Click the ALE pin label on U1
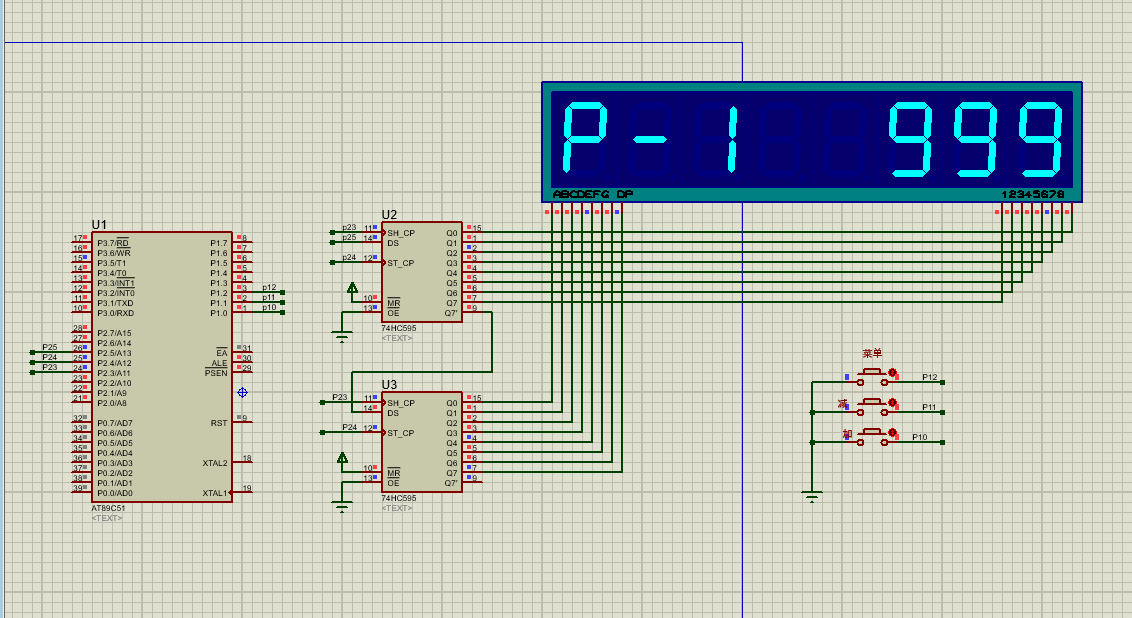 (219, 363)
